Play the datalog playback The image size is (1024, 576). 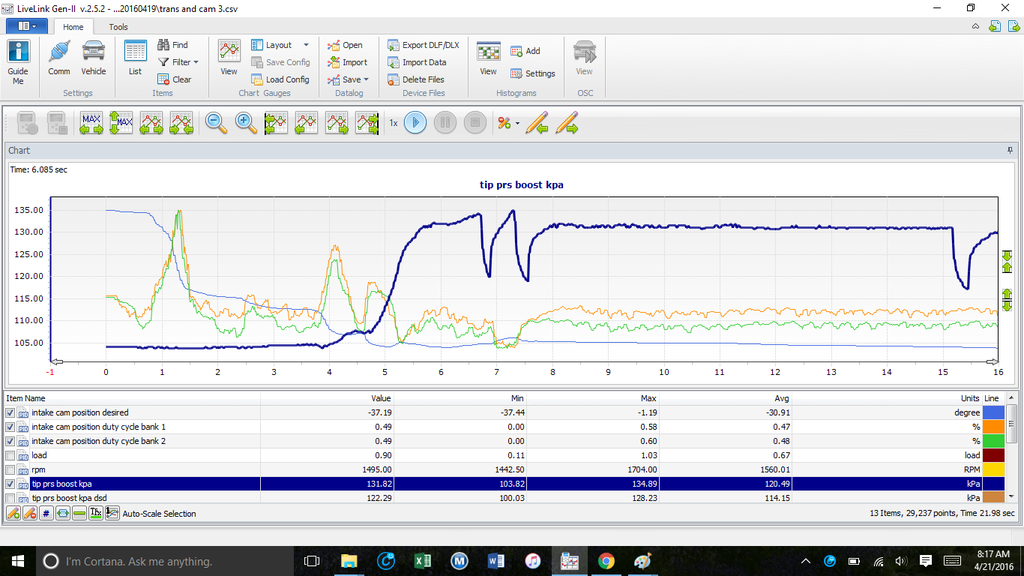[415, 123]
